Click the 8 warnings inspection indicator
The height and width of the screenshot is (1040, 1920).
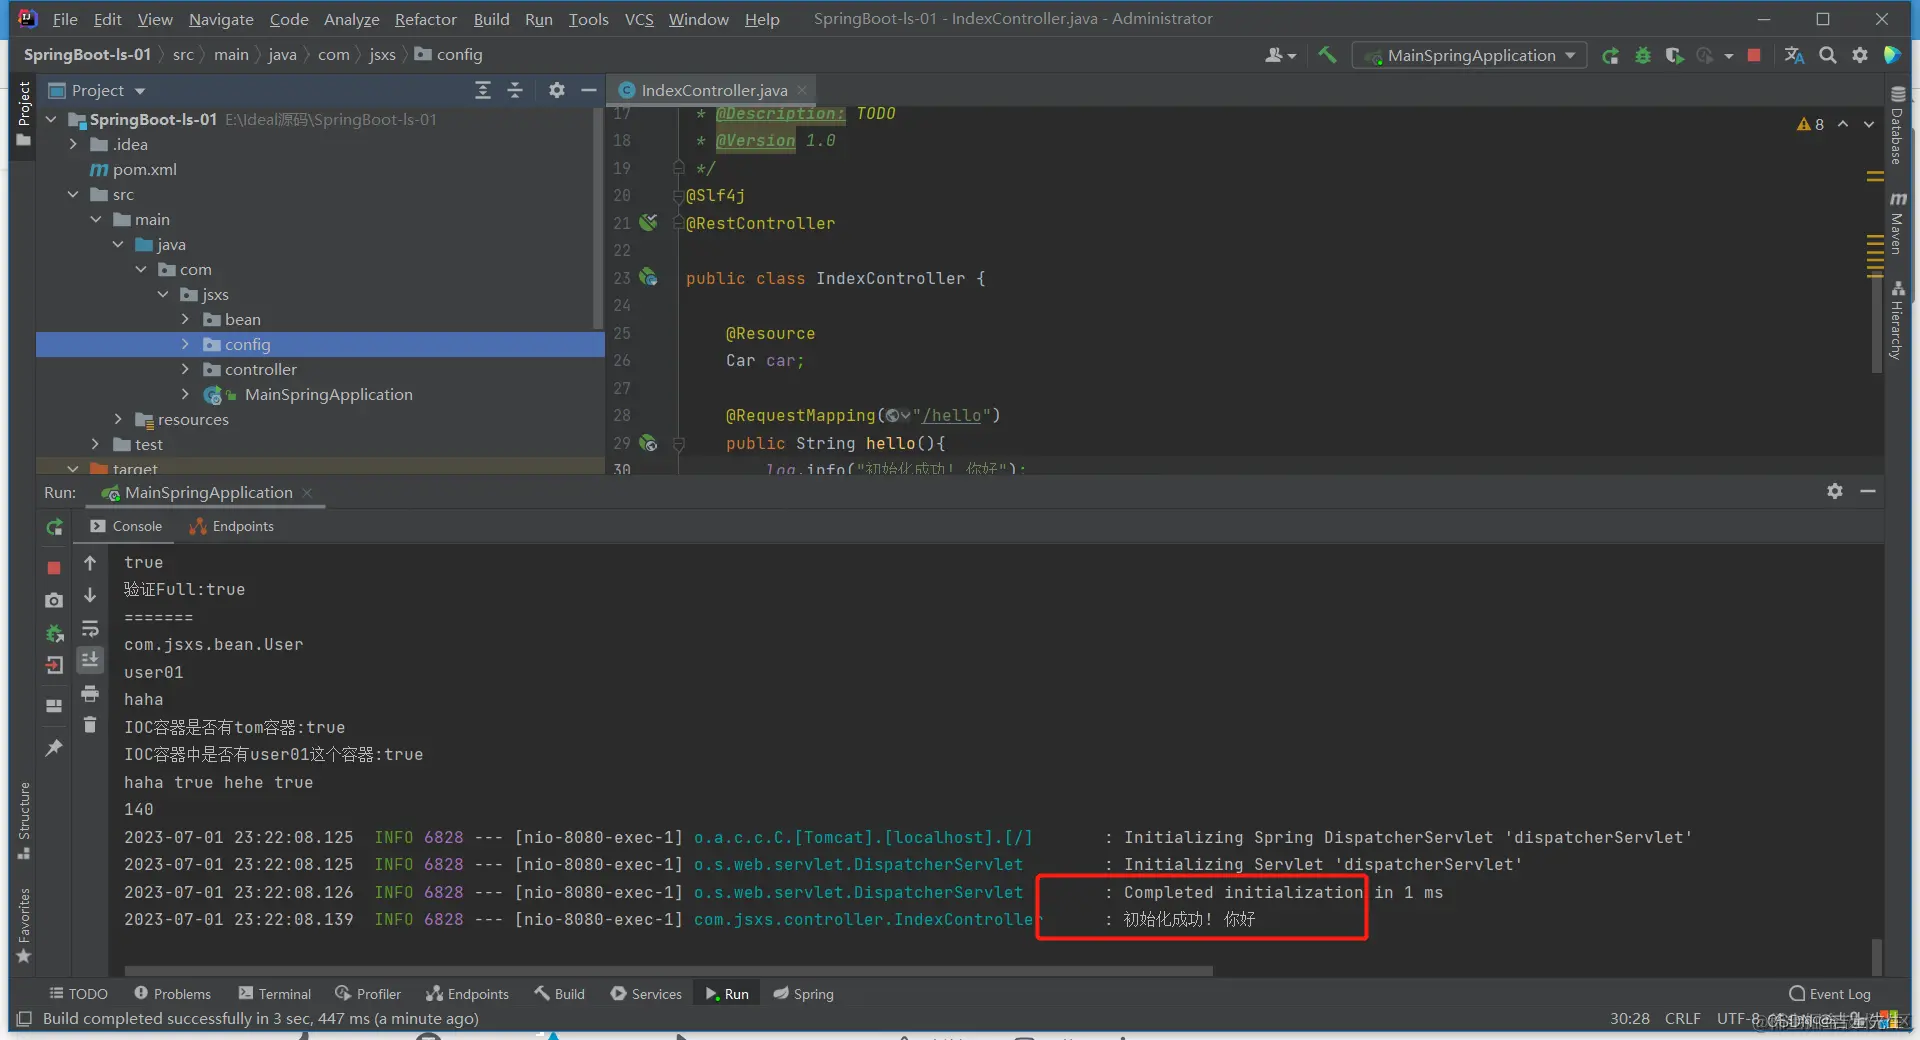tap(1810, 124)
